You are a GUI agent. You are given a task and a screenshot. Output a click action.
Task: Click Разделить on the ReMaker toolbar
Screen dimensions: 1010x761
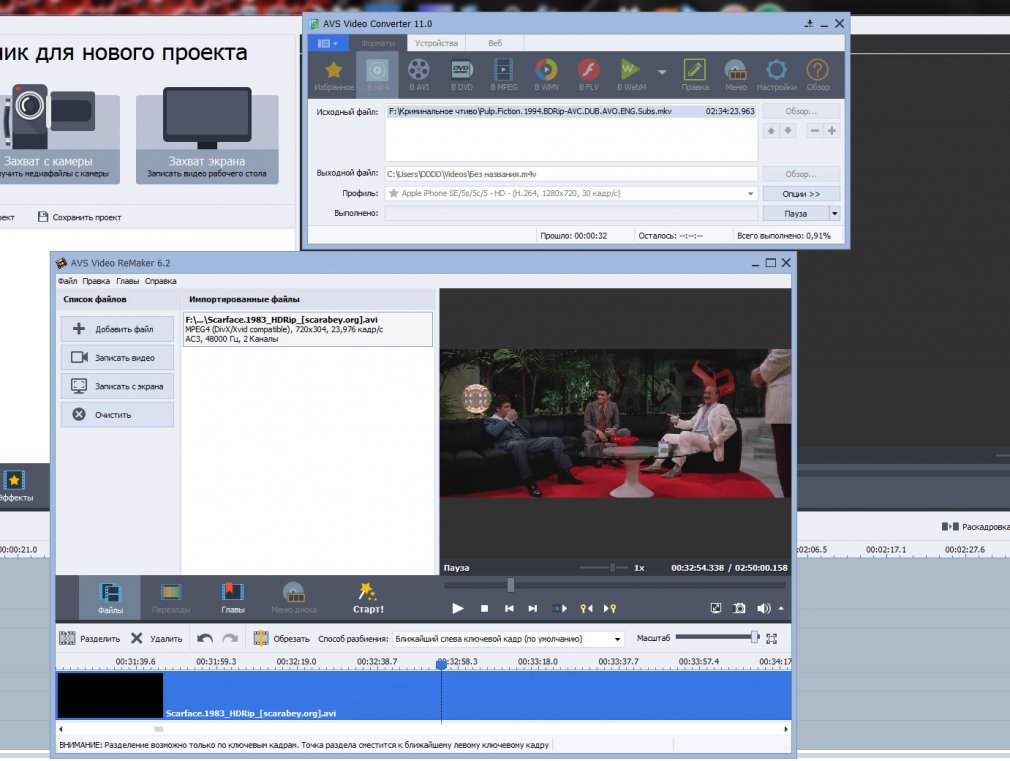click(90, 639)
